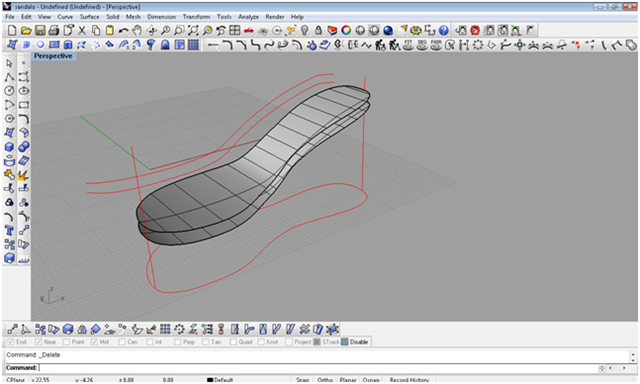Cut selection with the scissors icon

82,30
